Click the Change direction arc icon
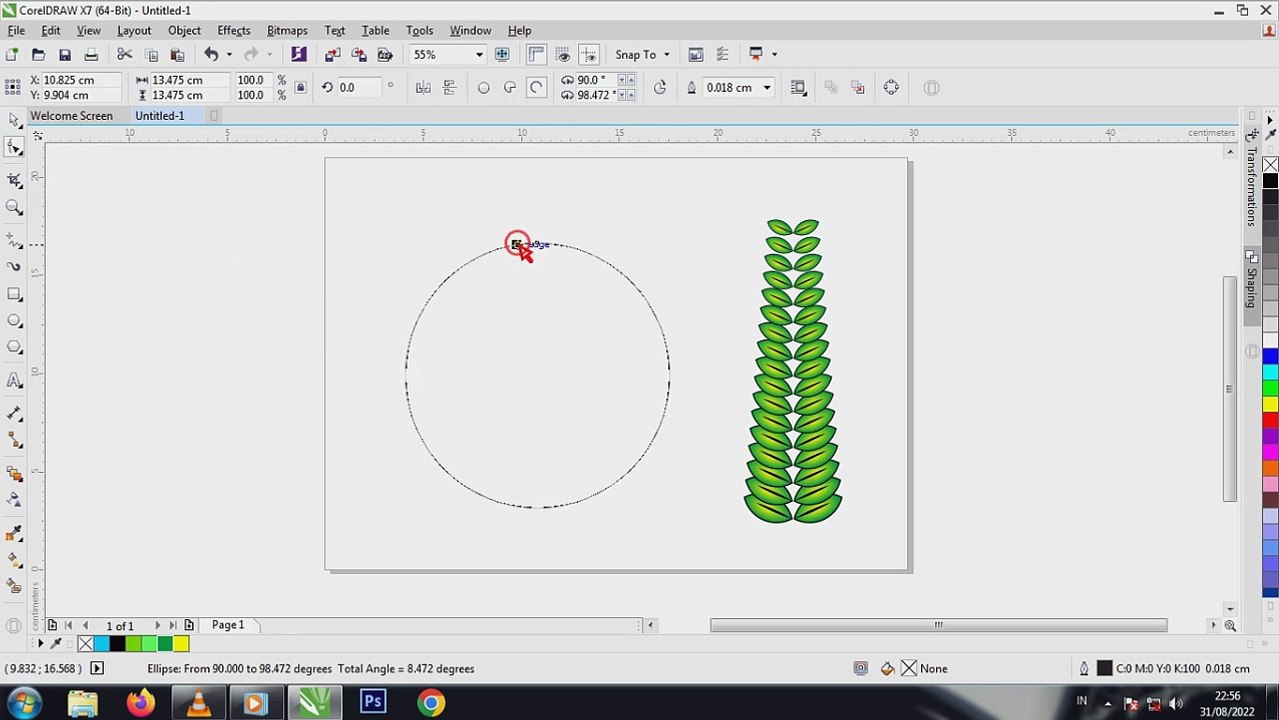1279x720 pixels. pos(659,88)
